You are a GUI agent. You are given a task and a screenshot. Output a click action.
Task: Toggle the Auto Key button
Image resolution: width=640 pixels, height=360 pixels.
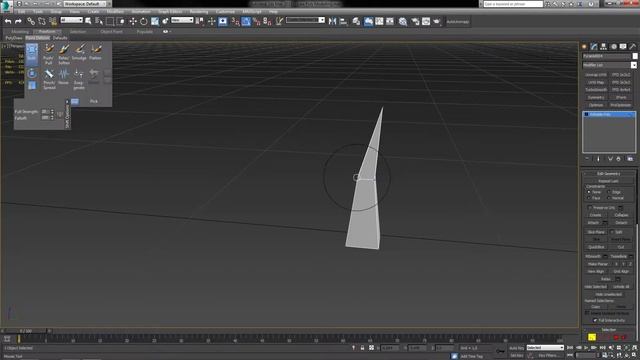516,348
